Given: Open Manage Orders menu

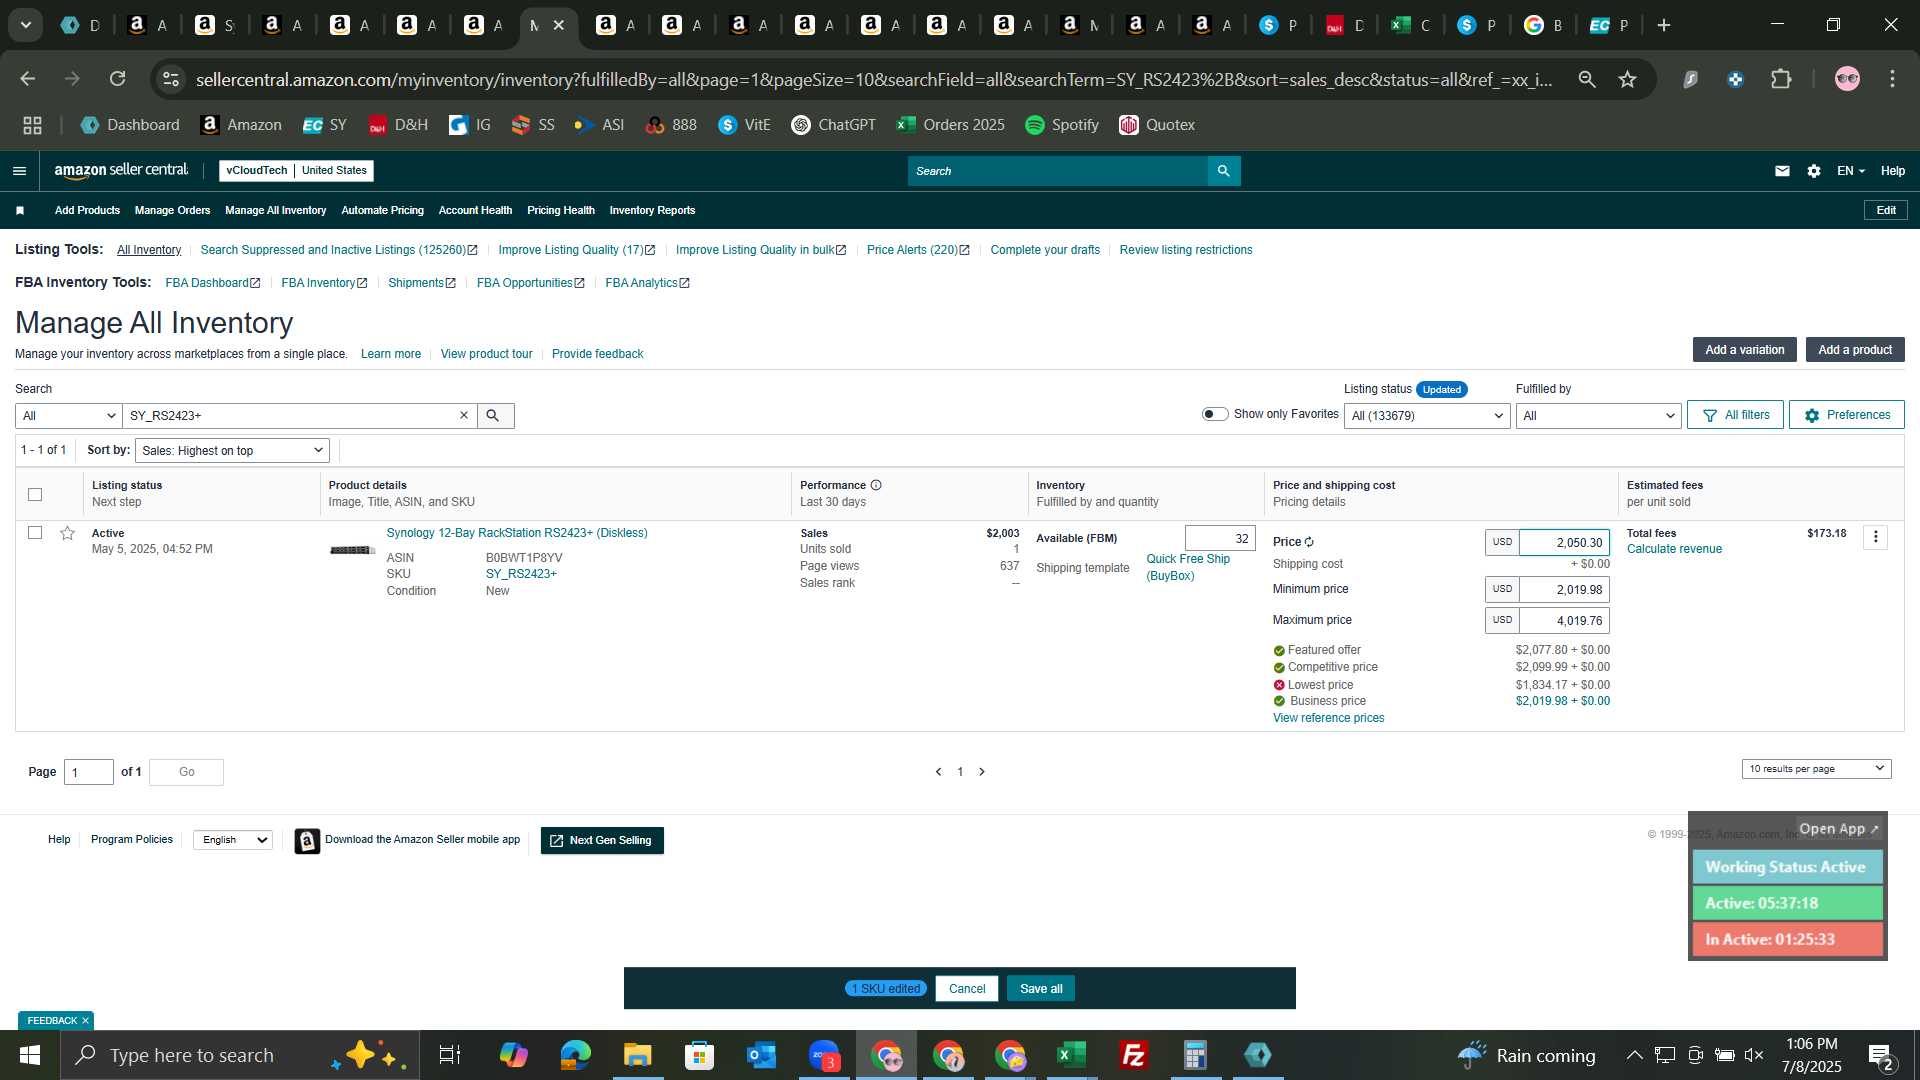Looking at the screenshot, I should point(172,210).
